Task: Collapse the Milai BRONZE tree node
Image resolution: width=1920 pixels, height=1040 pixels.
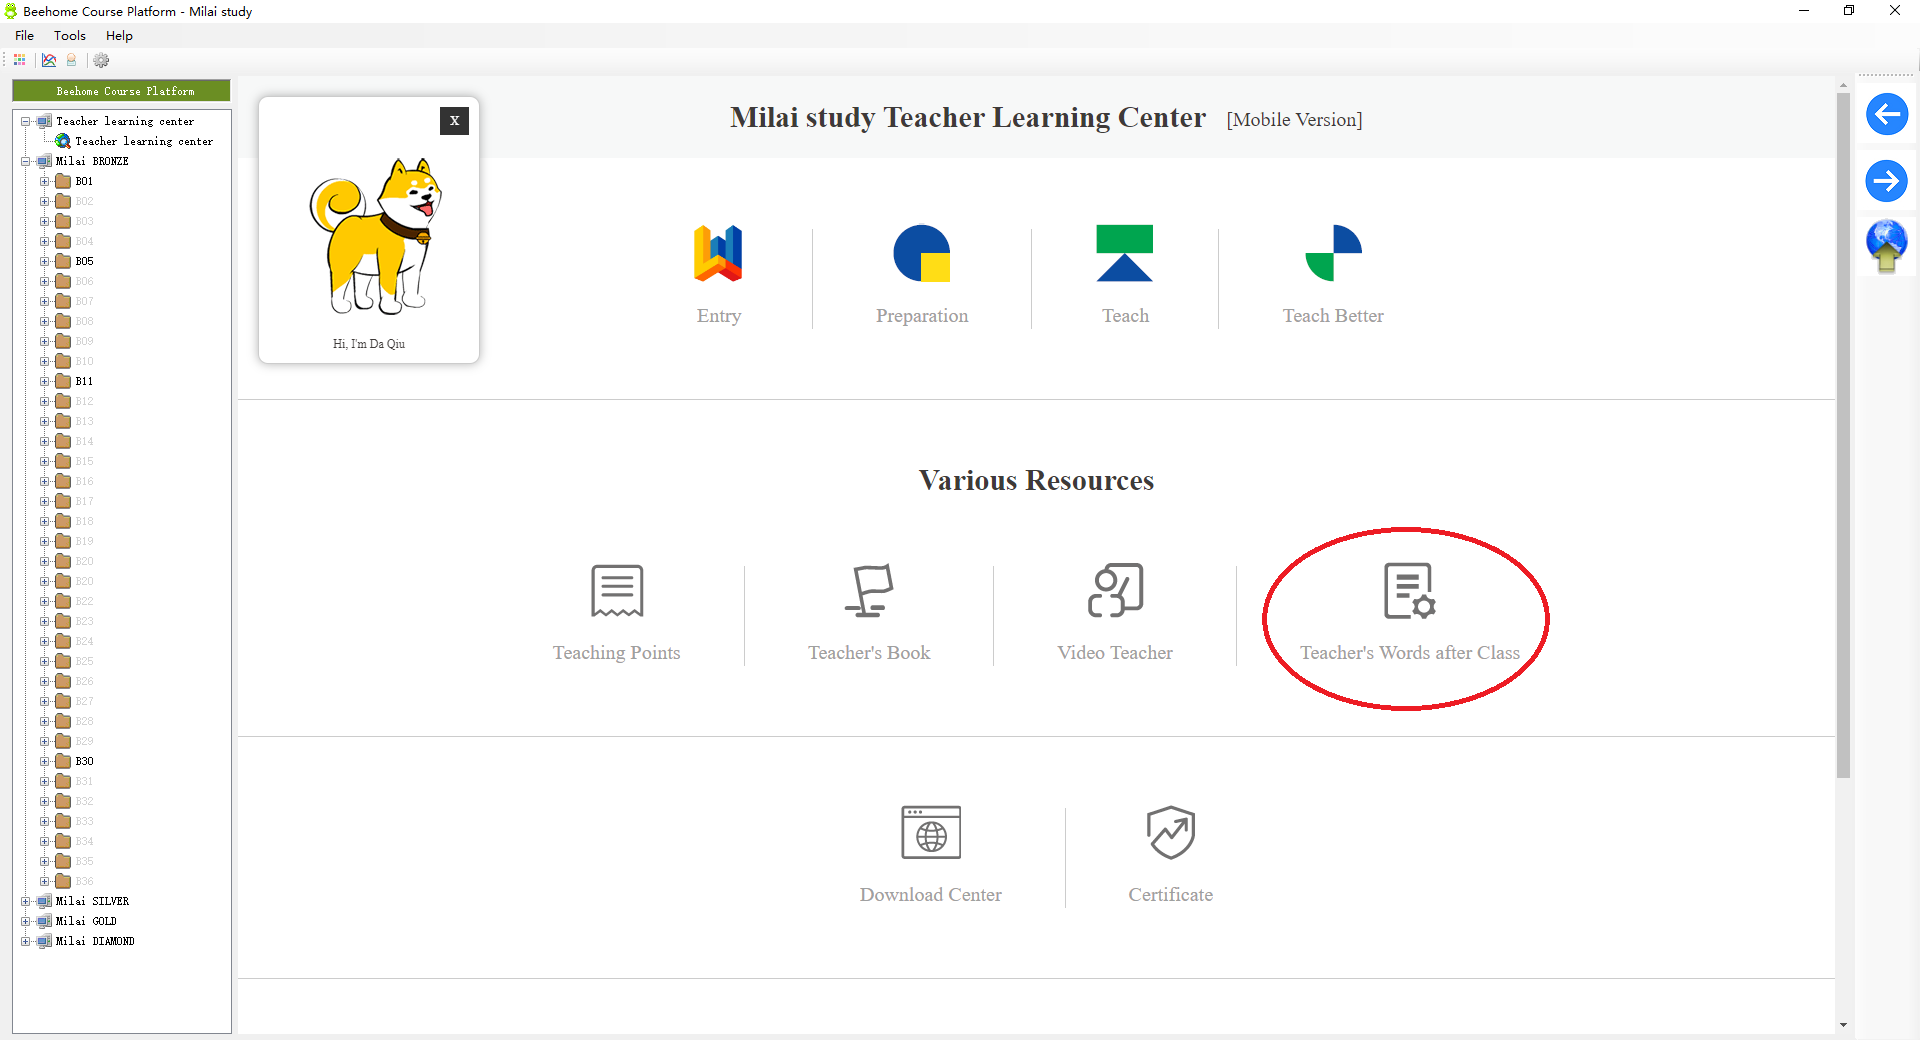Action: tap(26, 161)
